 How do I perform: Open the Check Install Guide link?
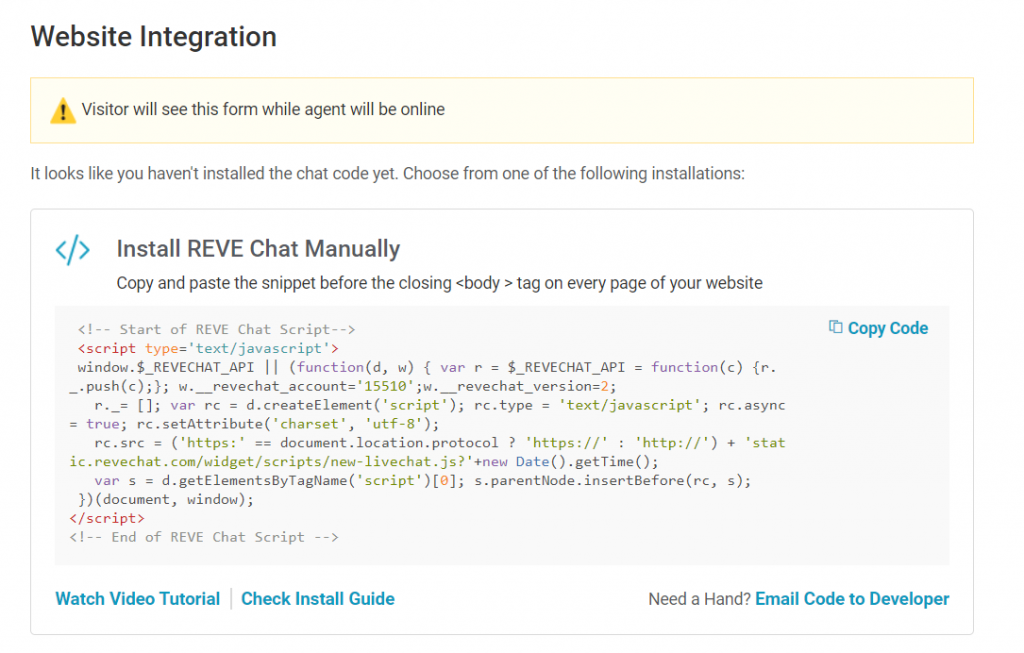[318, 599]
